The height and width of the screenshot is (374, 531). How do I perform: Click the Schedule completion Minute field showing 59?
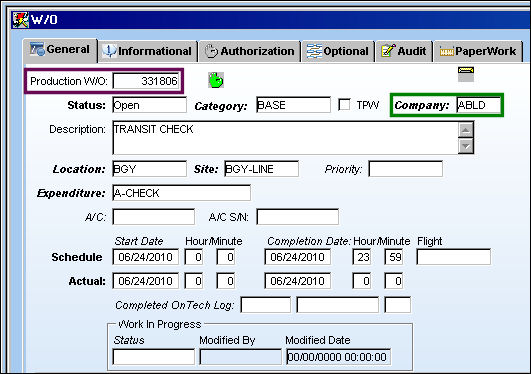click(394, 257)
